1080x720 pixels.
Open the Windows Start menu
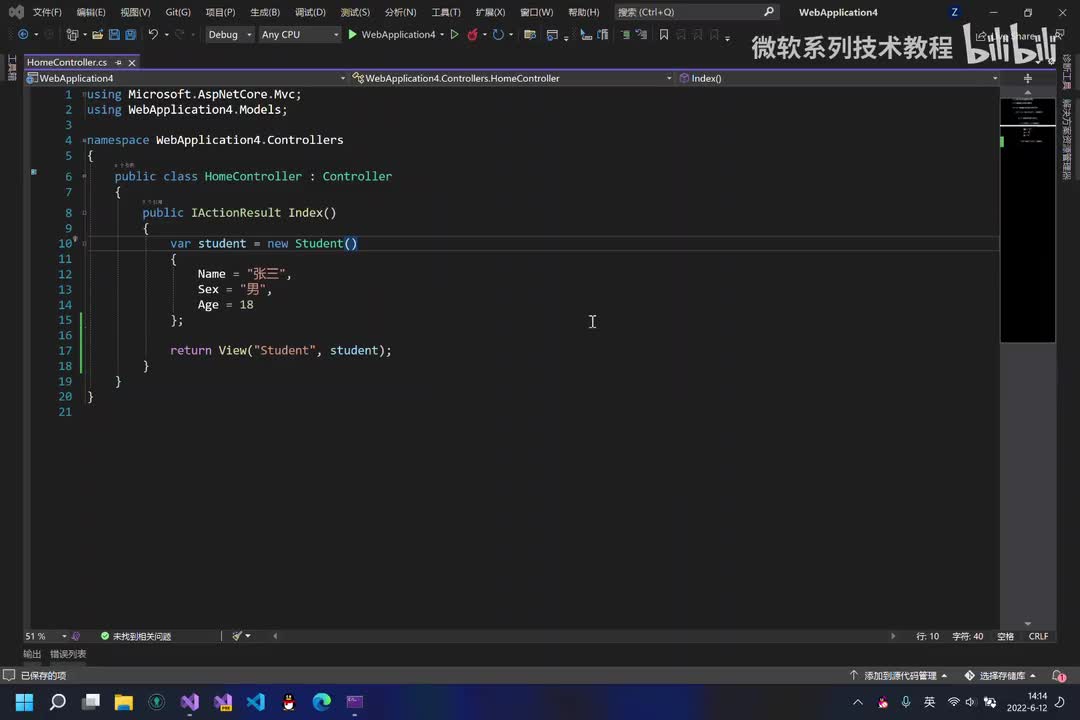24,702
